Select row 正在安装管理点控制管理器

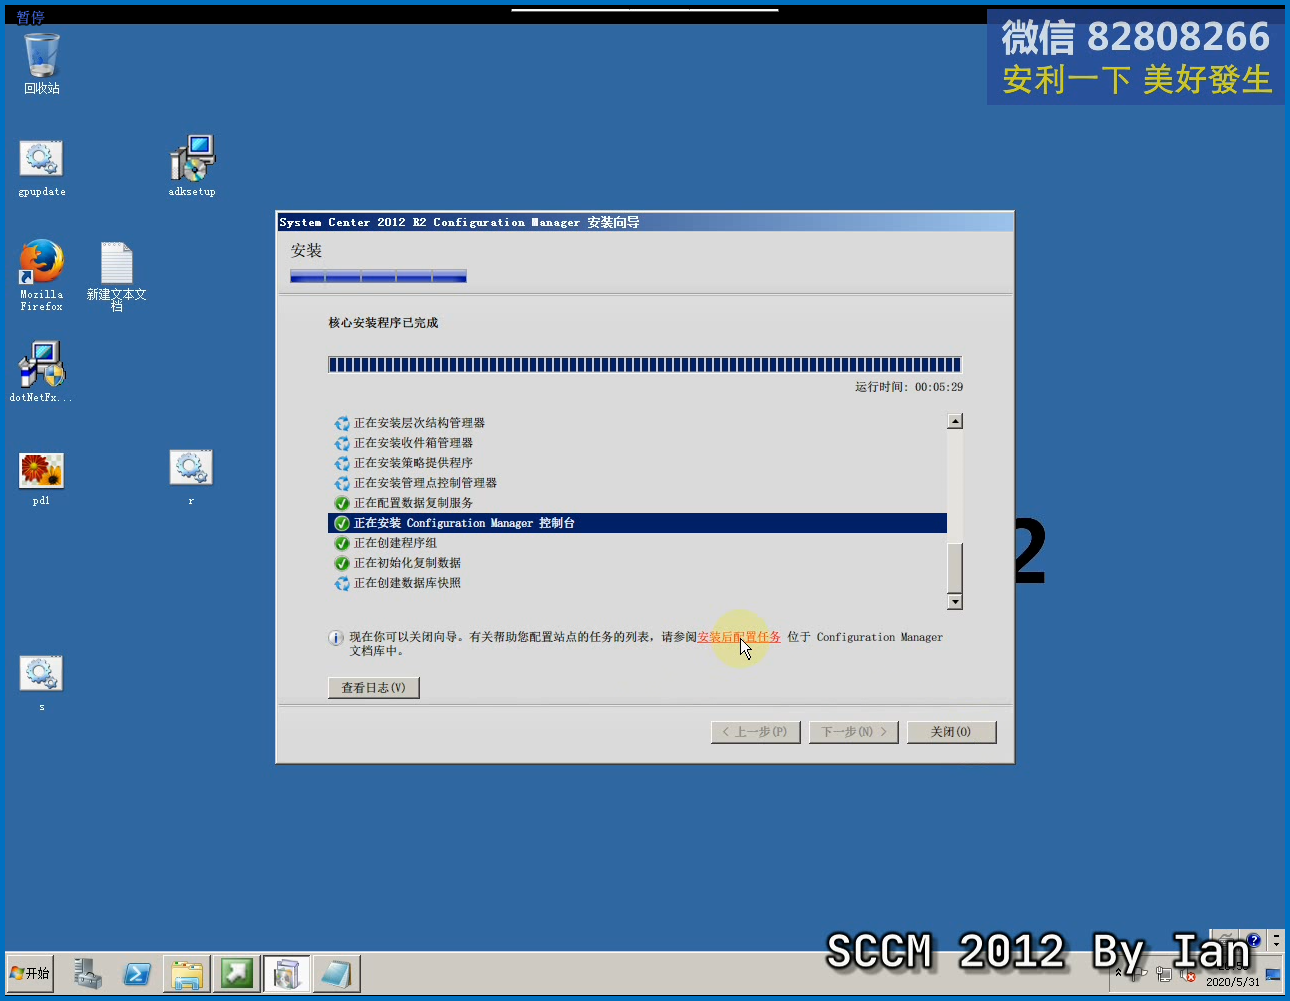(x=637, y=483)
